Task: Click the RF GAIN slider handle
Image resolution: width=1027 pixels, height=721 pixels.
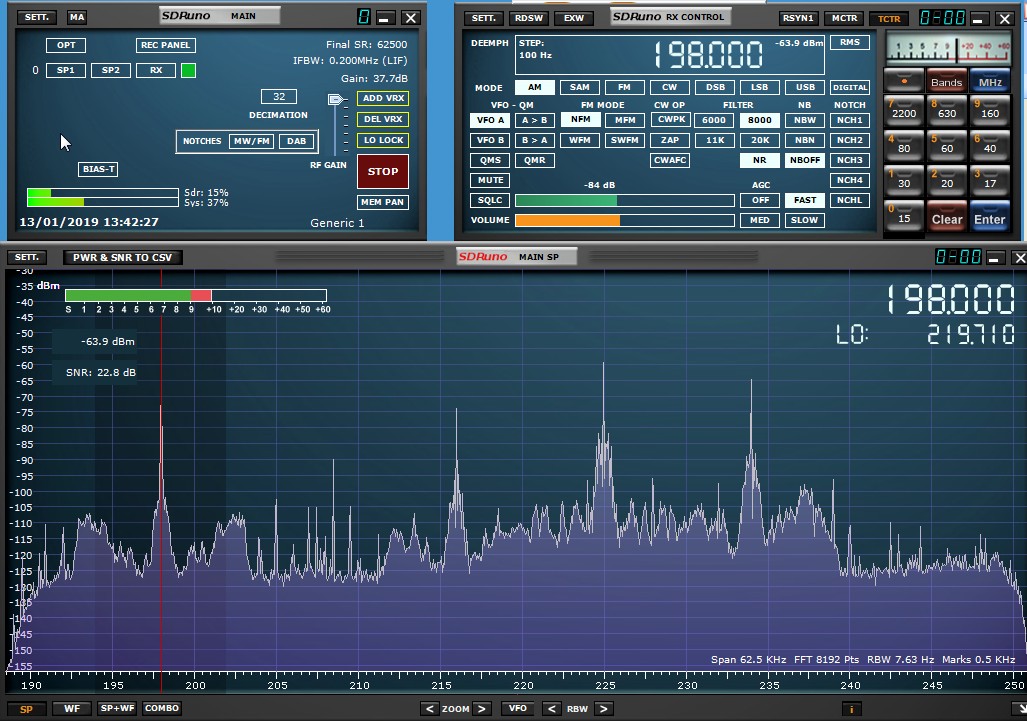Action: (335, 100)
